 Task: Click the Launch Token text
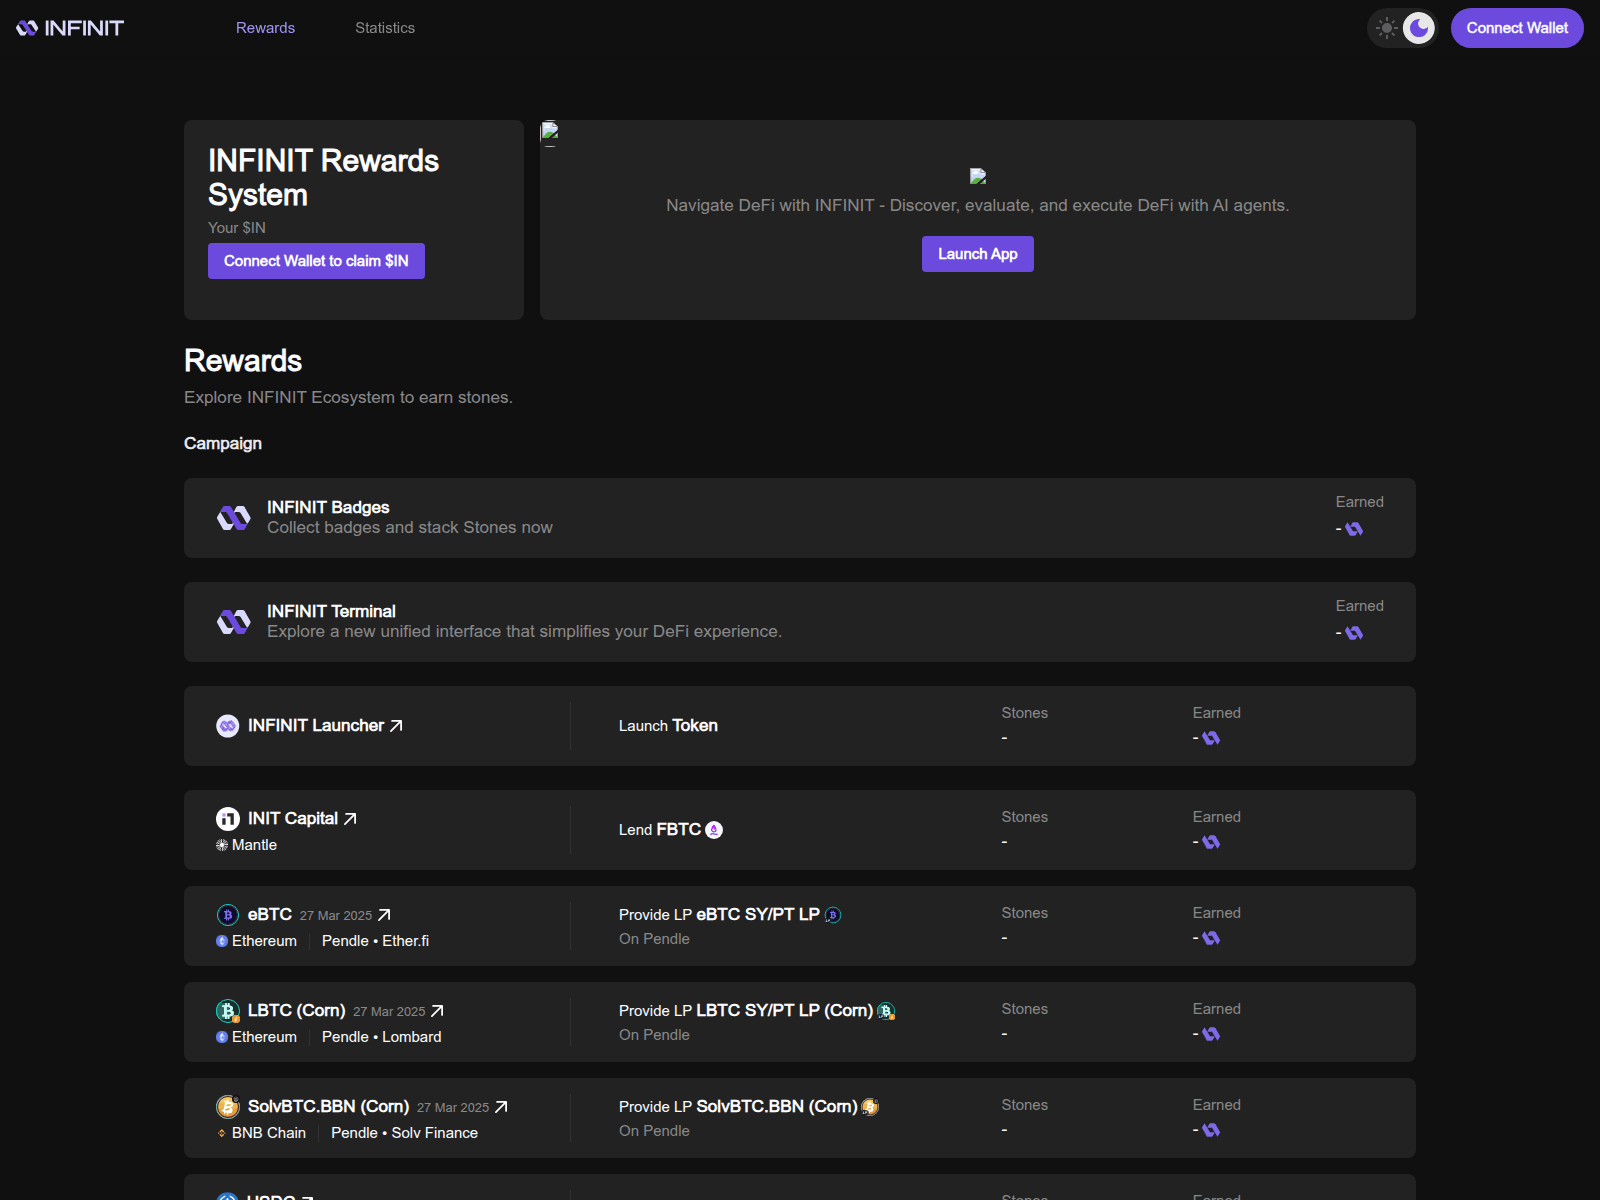click(x=668, y=726)
